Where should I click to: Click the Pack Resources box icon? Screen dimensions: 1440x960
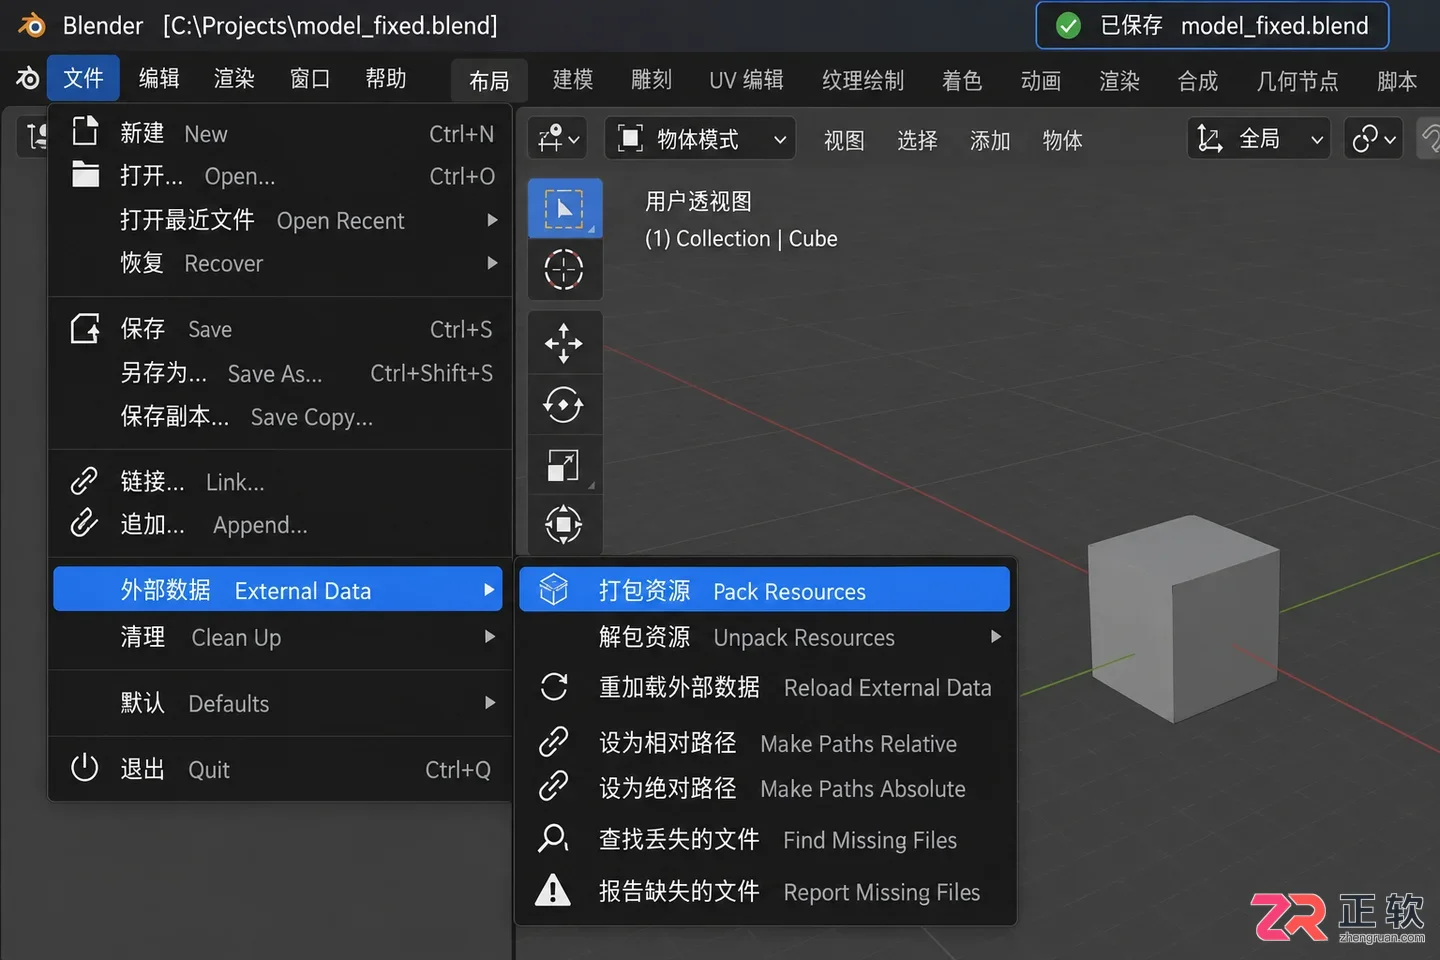point(554,590)
